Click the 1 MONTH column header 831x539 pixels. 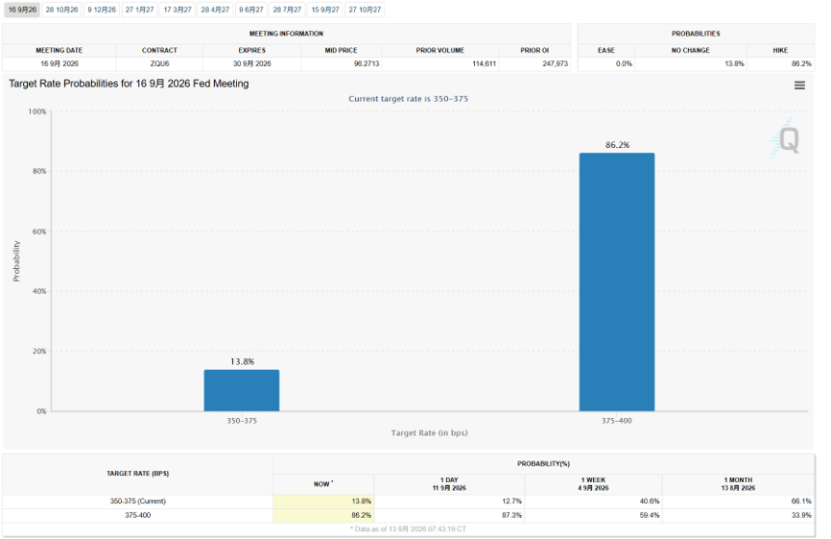(738, 484)
